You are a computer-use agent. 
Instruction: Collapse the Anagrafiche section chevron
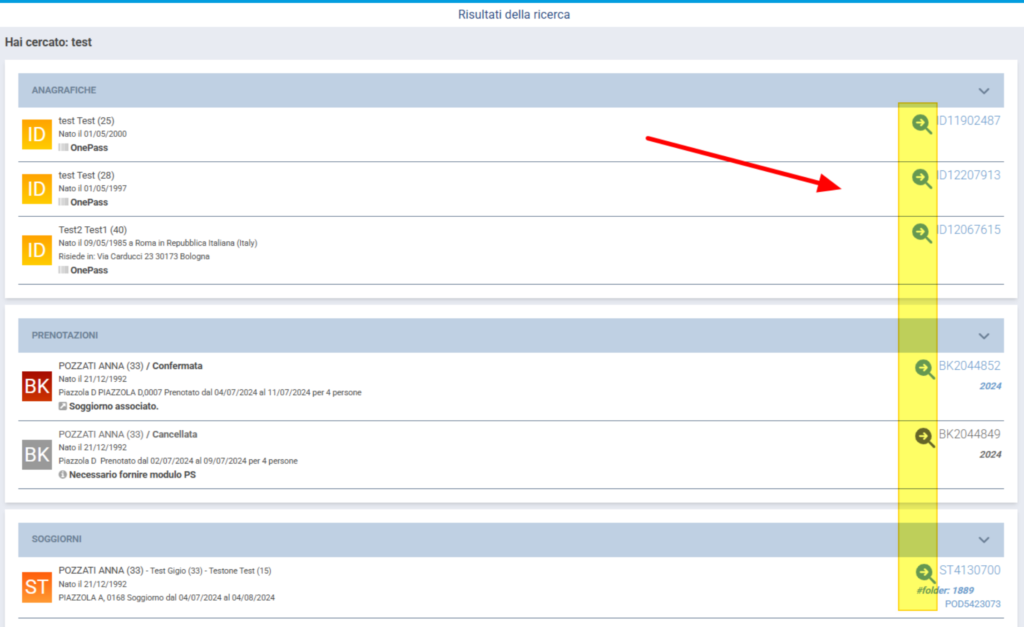click(984, 91)
